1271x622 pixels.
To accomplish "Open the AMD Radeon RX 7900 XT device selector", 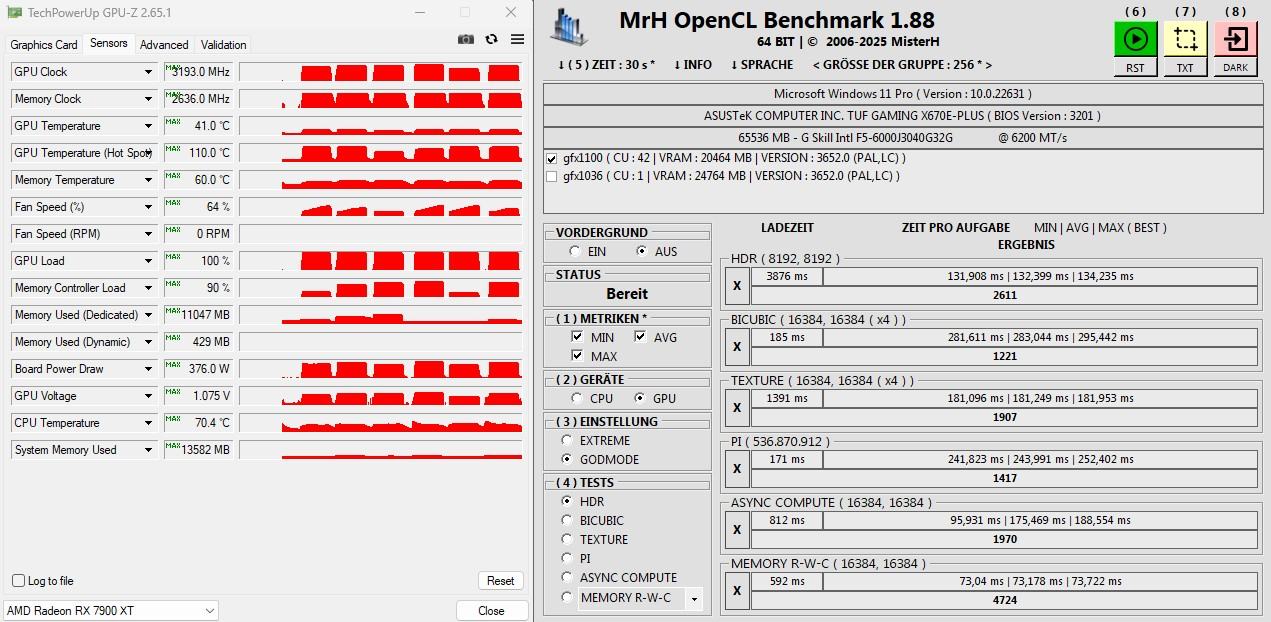I will (110, 610).
